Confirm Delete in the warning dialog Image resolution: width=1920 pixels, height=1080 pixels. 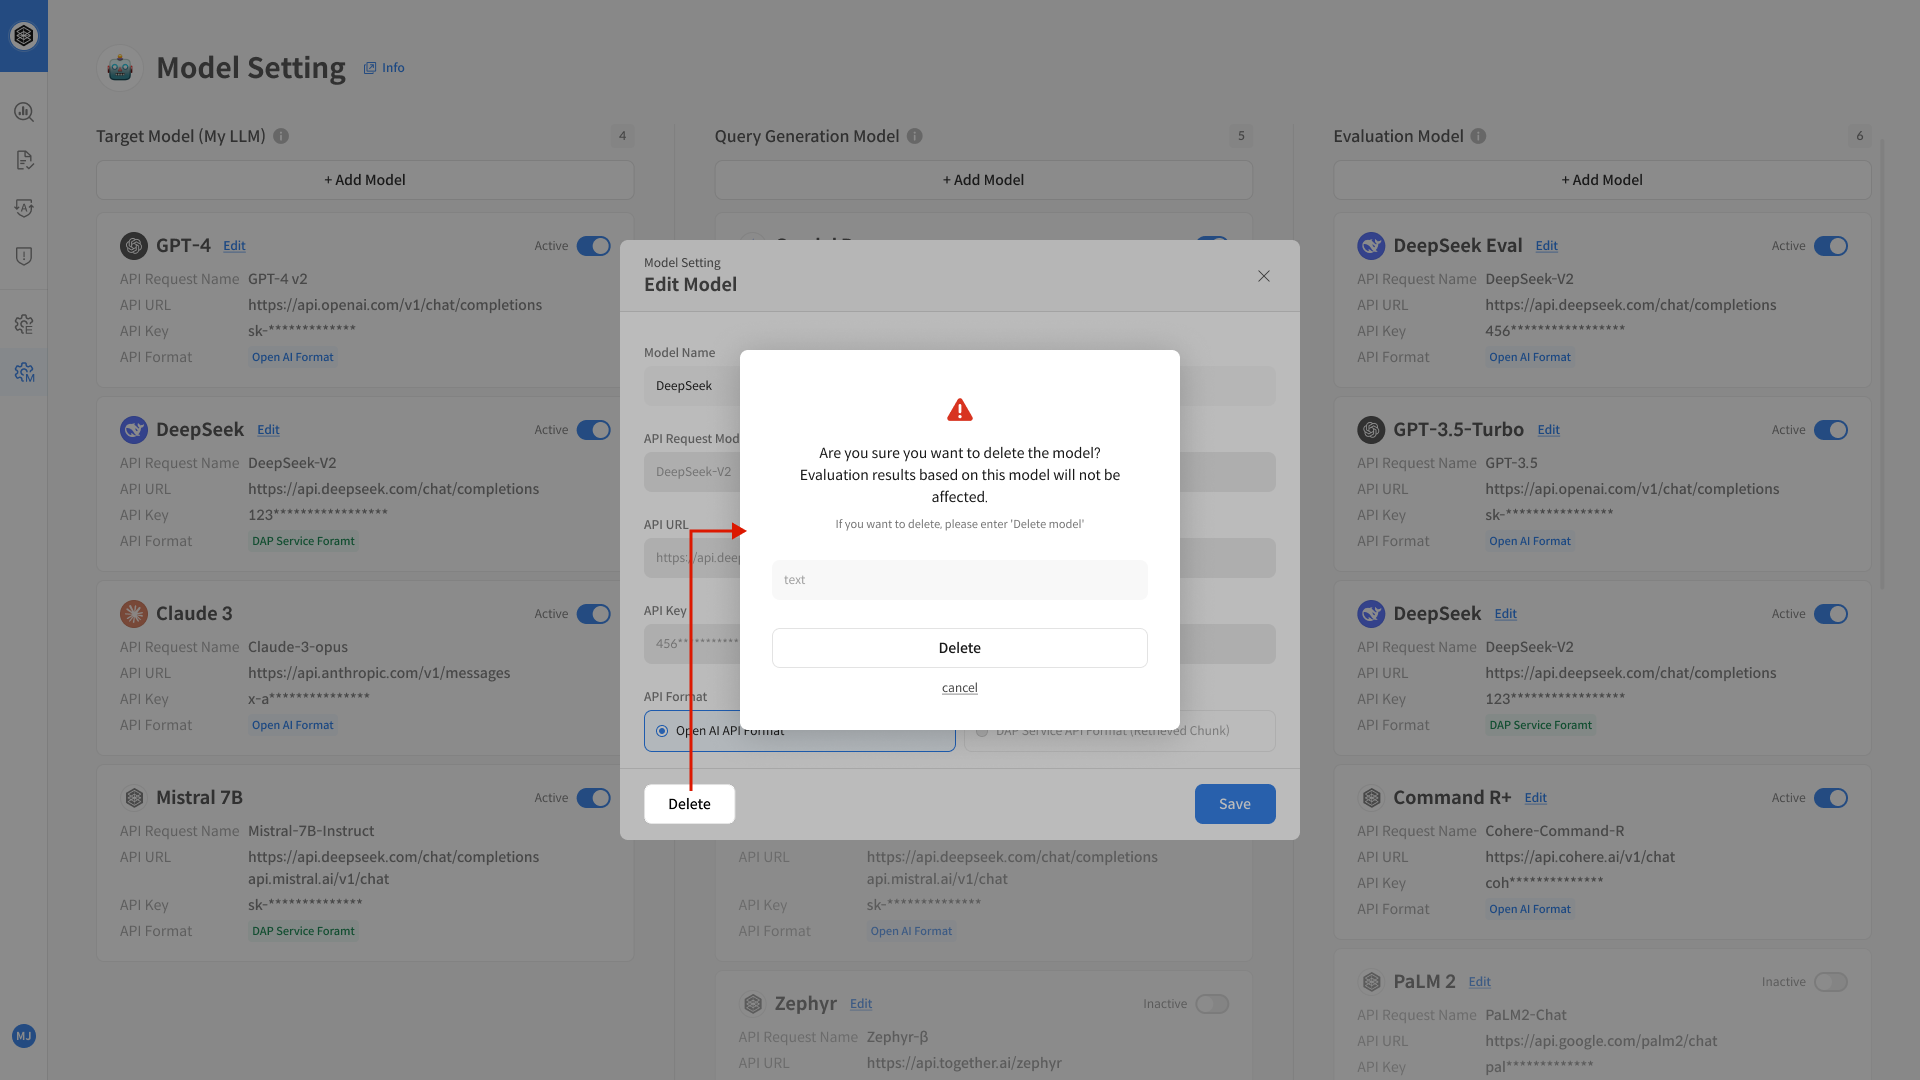click(x=960, y=648)
